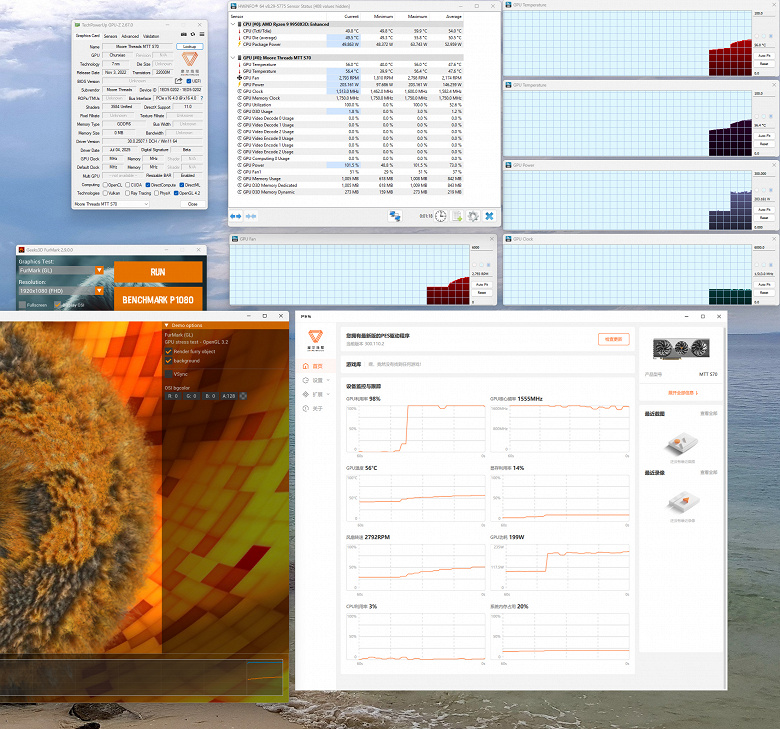Click the extensions icon in Moore Threads sidebar
The image size is (780, 729).
[x=305, y=394]
